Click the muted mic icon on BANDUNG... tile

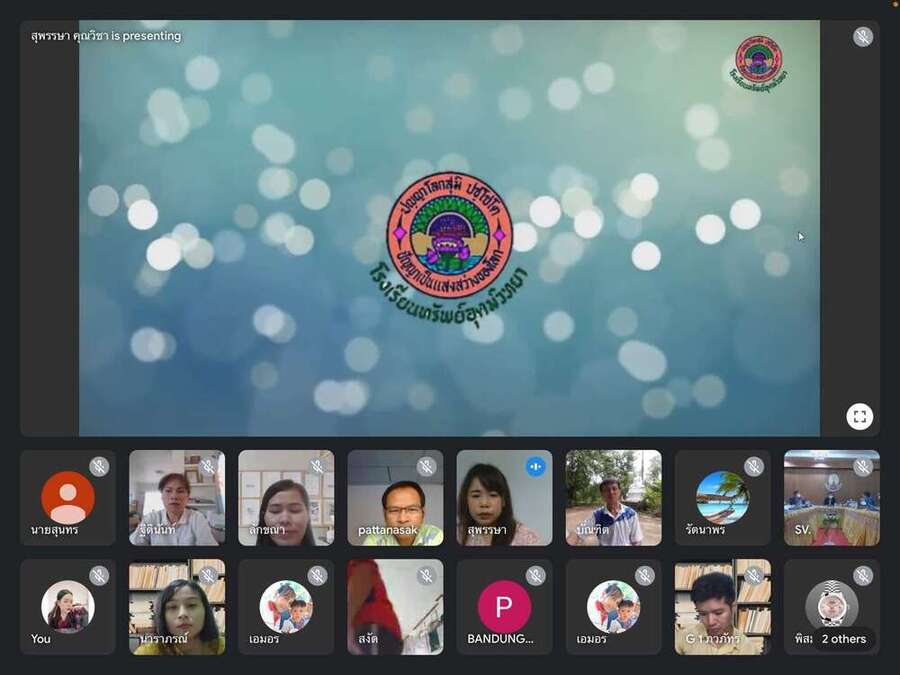pos(536,576)
